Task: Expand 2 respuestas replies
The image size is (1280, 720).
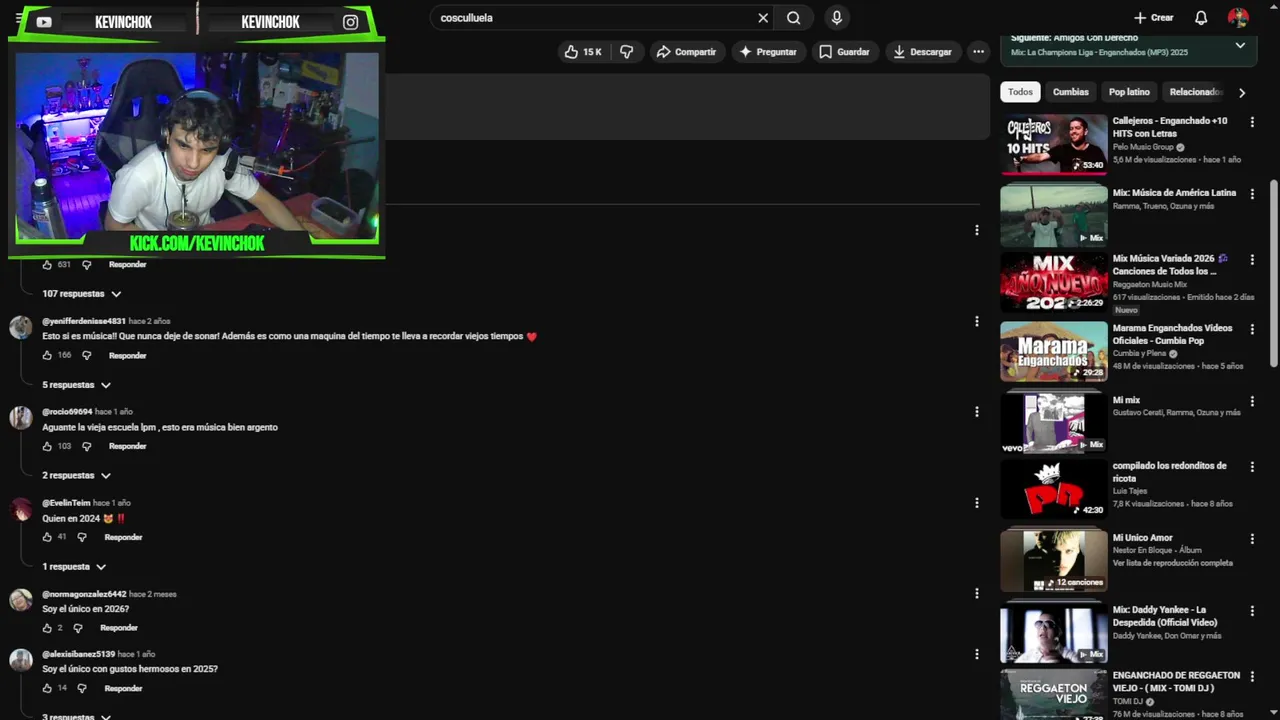Action: pyautogui.click(x=77, y=476)
